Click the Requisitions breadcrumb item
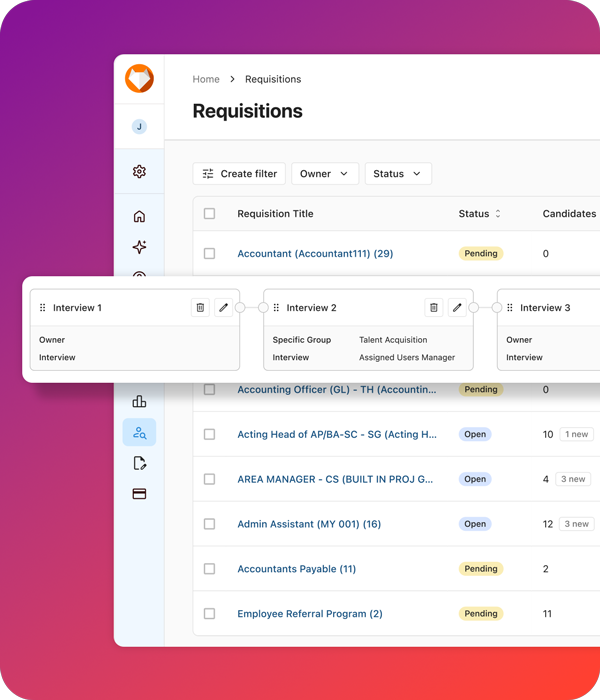The height and width of the screenshot is (700, 600). 273,79
